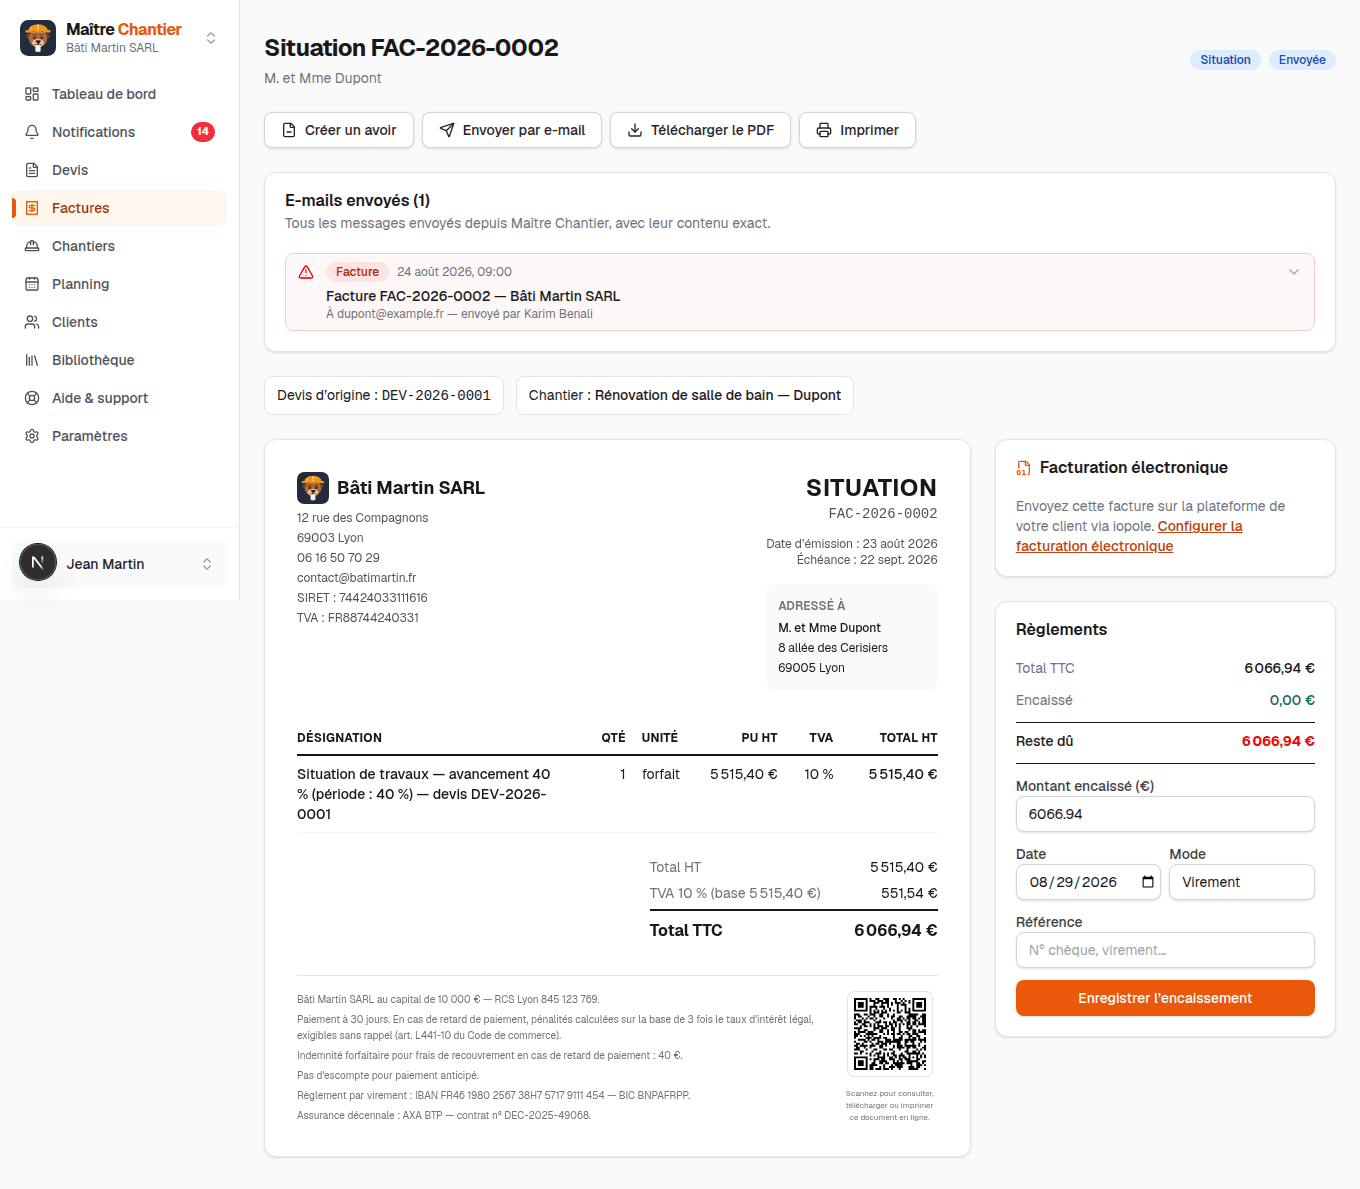Open the Planning page
The height and width of the screenshot is (1189, 1360).
click(x=119, y=284)
